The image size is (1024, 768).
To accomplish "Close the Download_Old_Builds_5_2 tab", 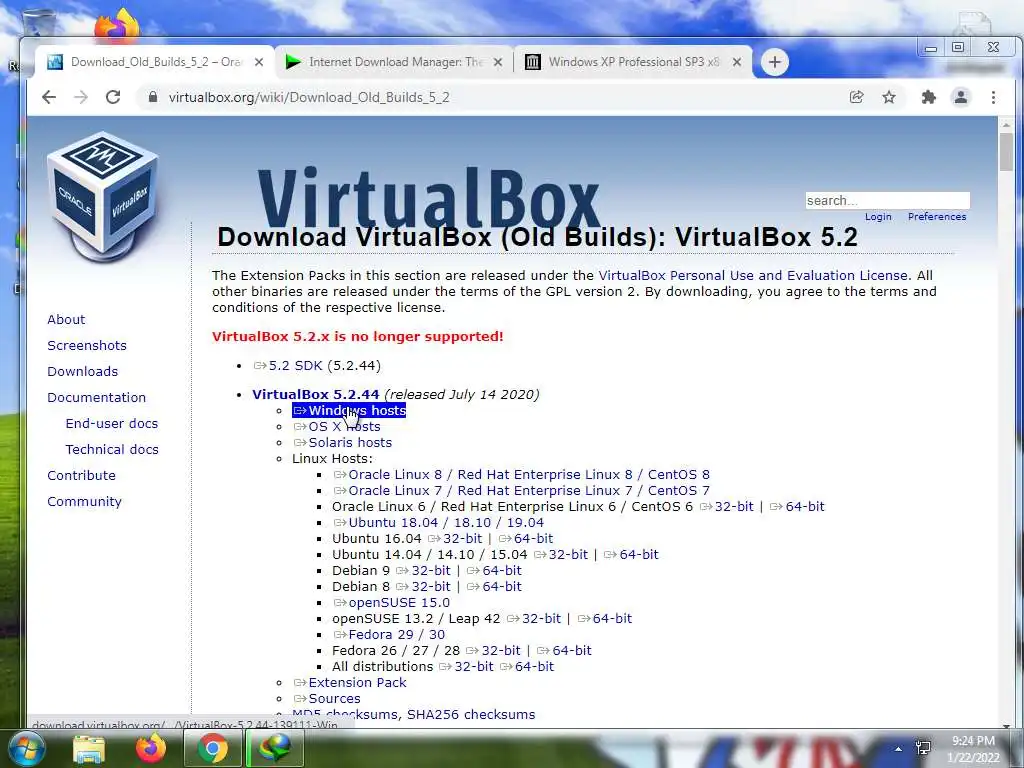I will 259,62.
